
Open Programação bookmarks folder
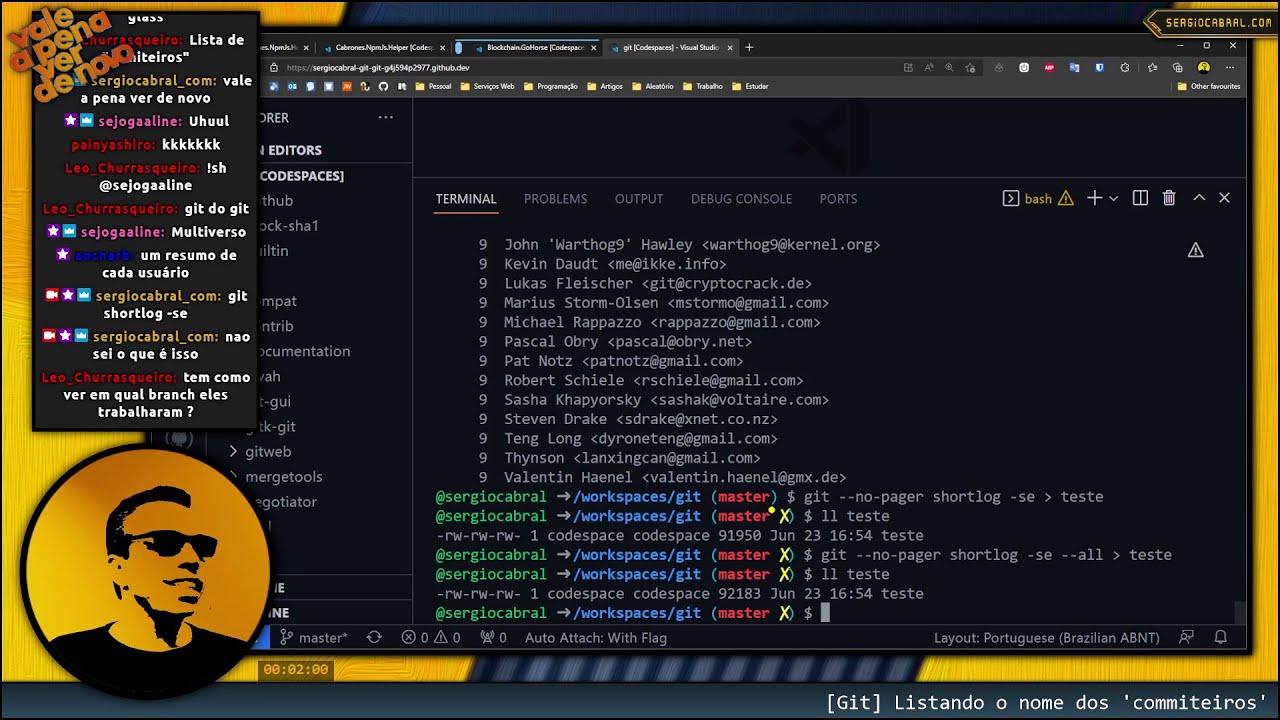(551, 86)
